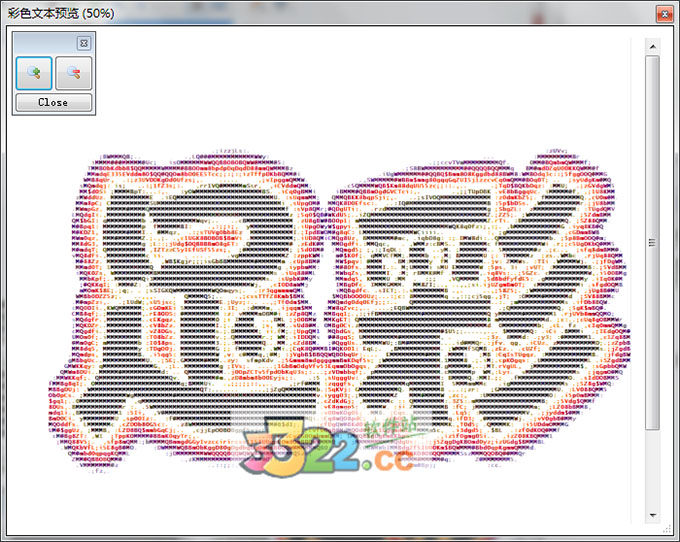Viewport: 680px width, 542px height.
Task: Close the color text preview window
Action: (662, 13)
